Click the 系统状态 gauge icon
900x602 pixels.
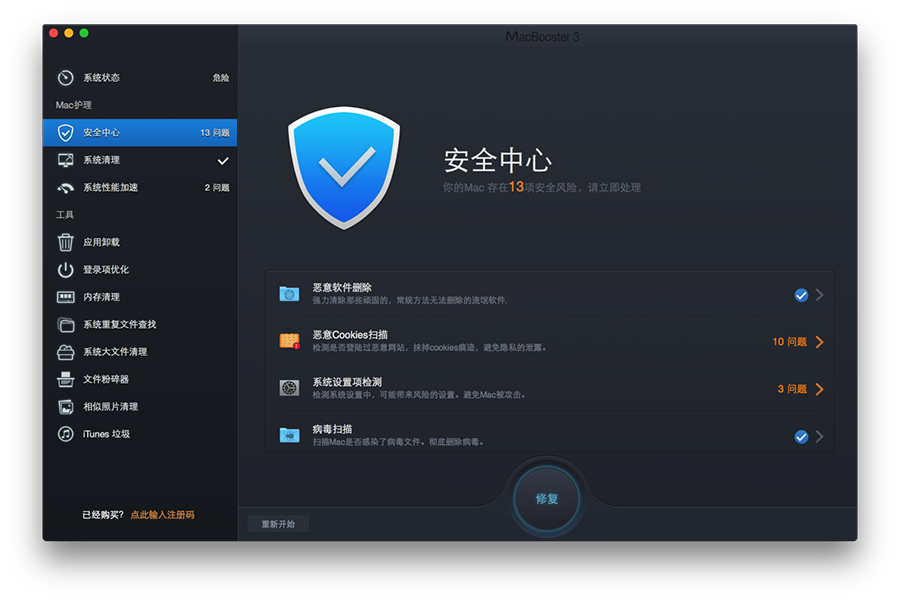click(65, 77)
